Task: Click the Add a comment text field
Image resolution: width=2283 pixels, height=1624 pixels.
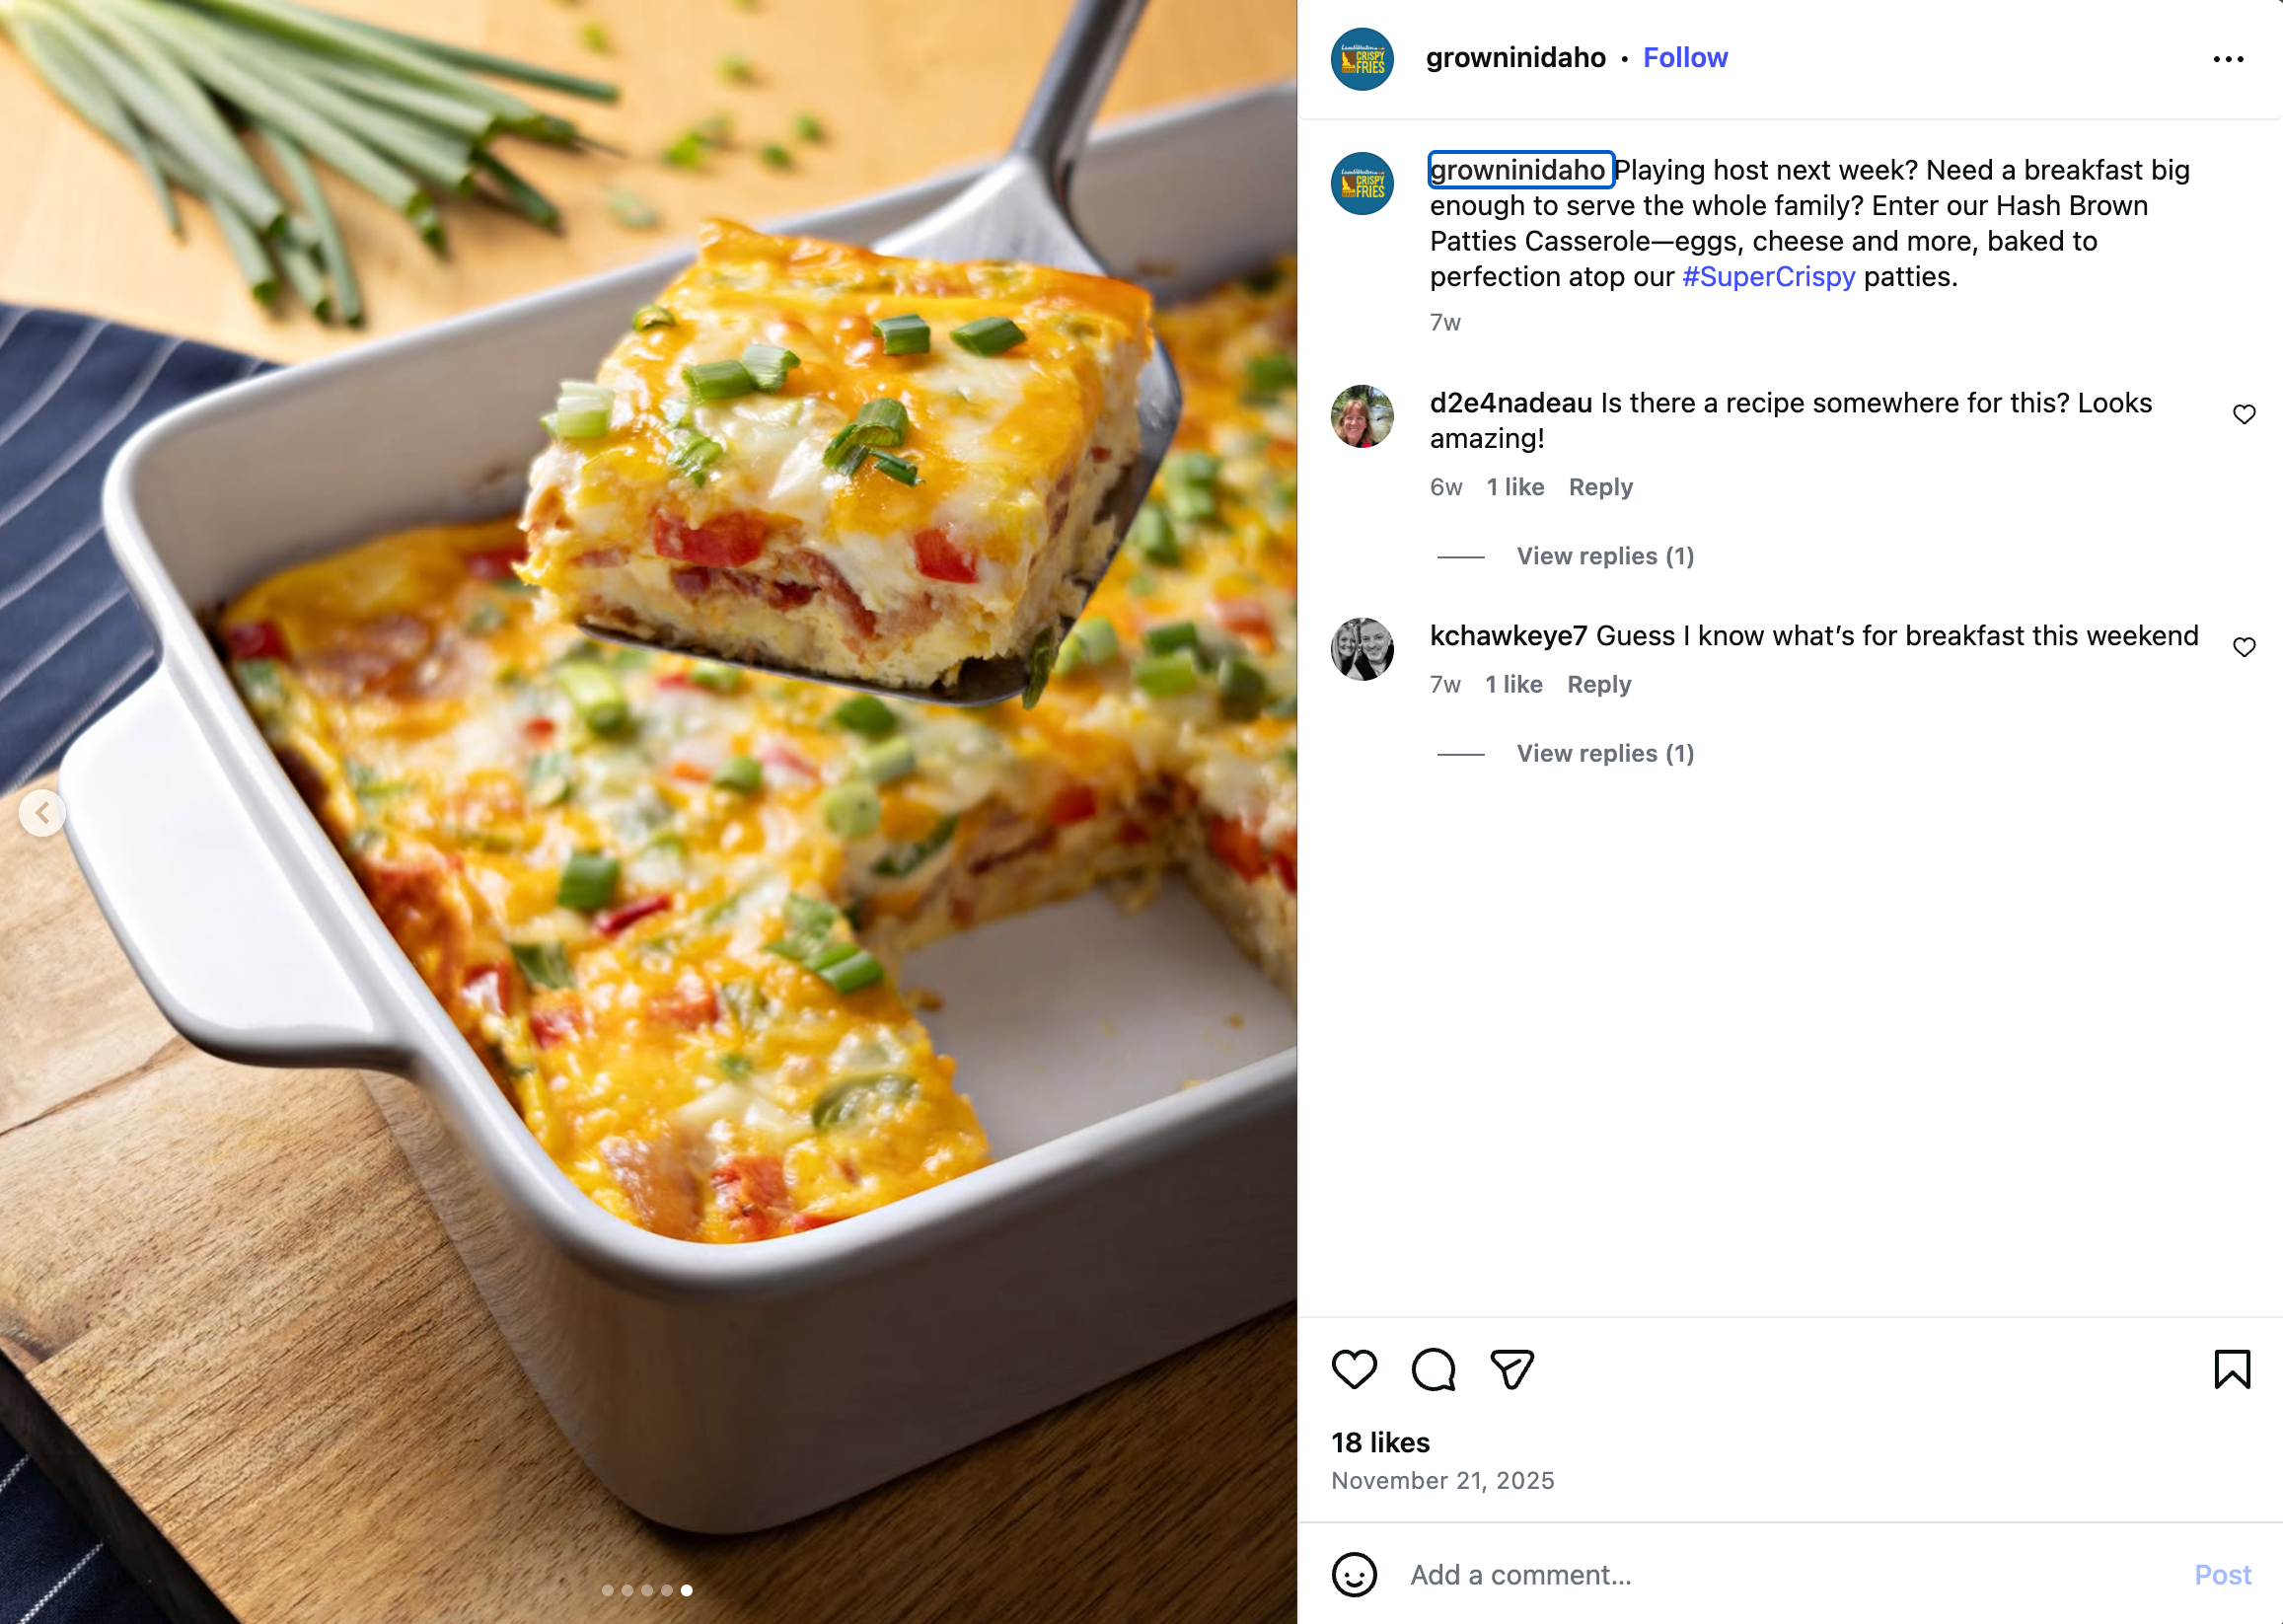Action: pyautogui.click(x=1780, y=1574)
